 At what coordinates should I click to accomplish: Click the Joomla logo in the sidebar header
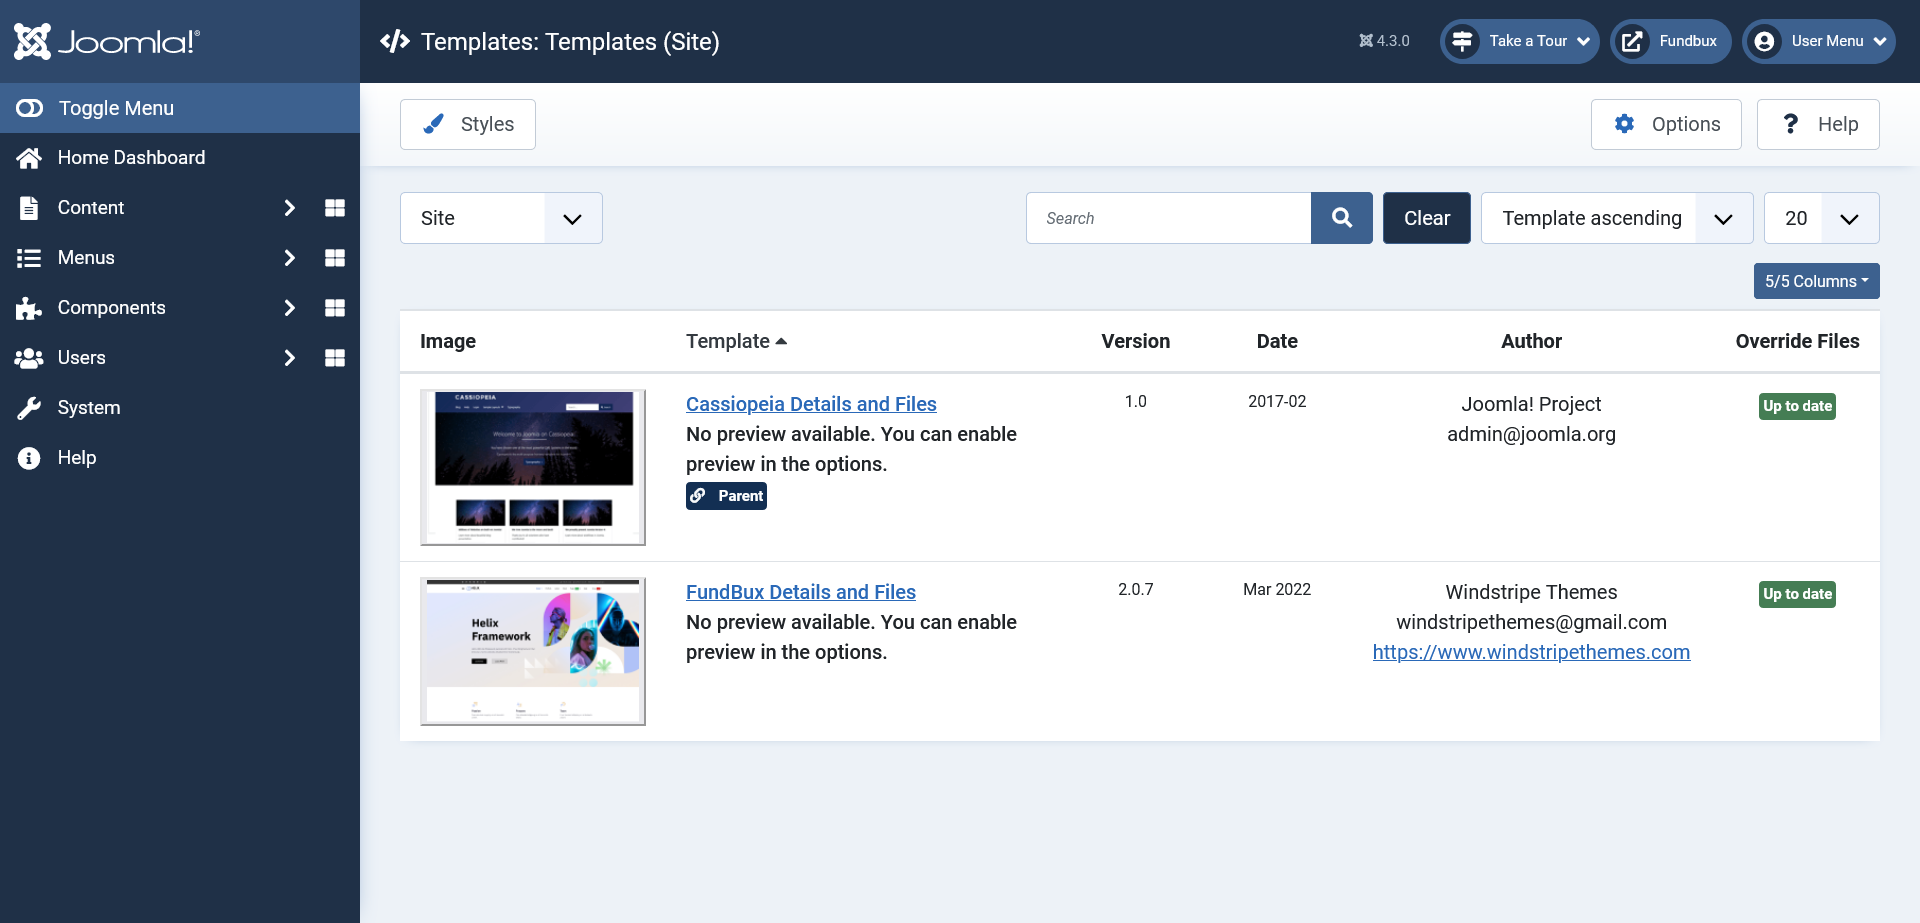(x=107, y=41)
